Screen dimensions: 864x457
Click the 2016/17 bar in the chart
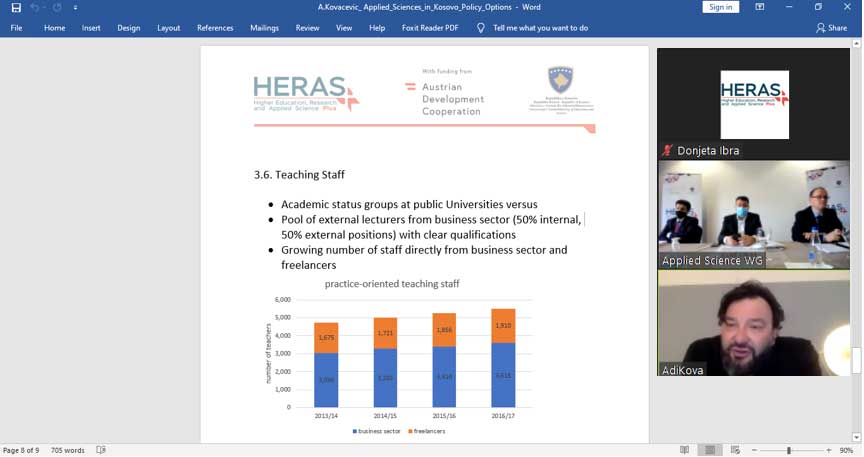[x=503, y=358]
